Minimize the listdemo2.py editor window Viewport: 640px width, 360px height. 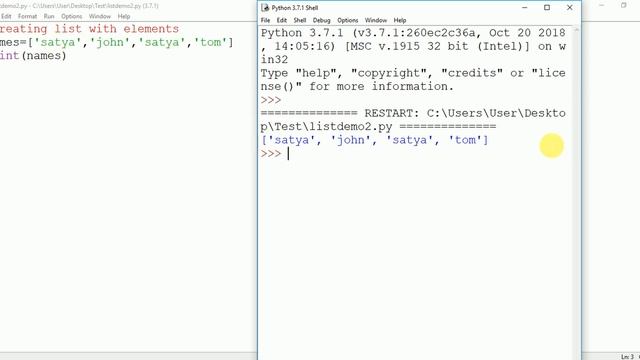pos(602,5)
